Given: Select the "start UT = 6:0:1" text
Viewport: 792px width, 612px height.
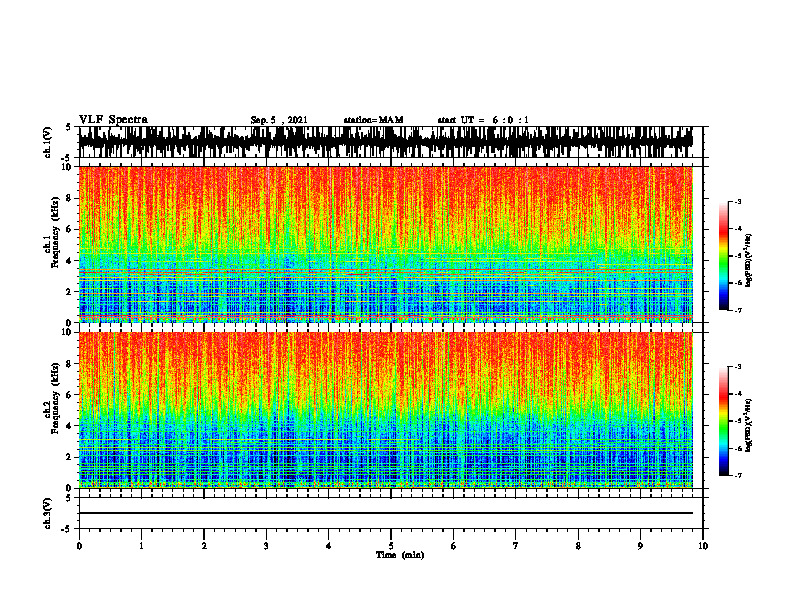Looking at the screenshot, I should (x=483, y=120).
